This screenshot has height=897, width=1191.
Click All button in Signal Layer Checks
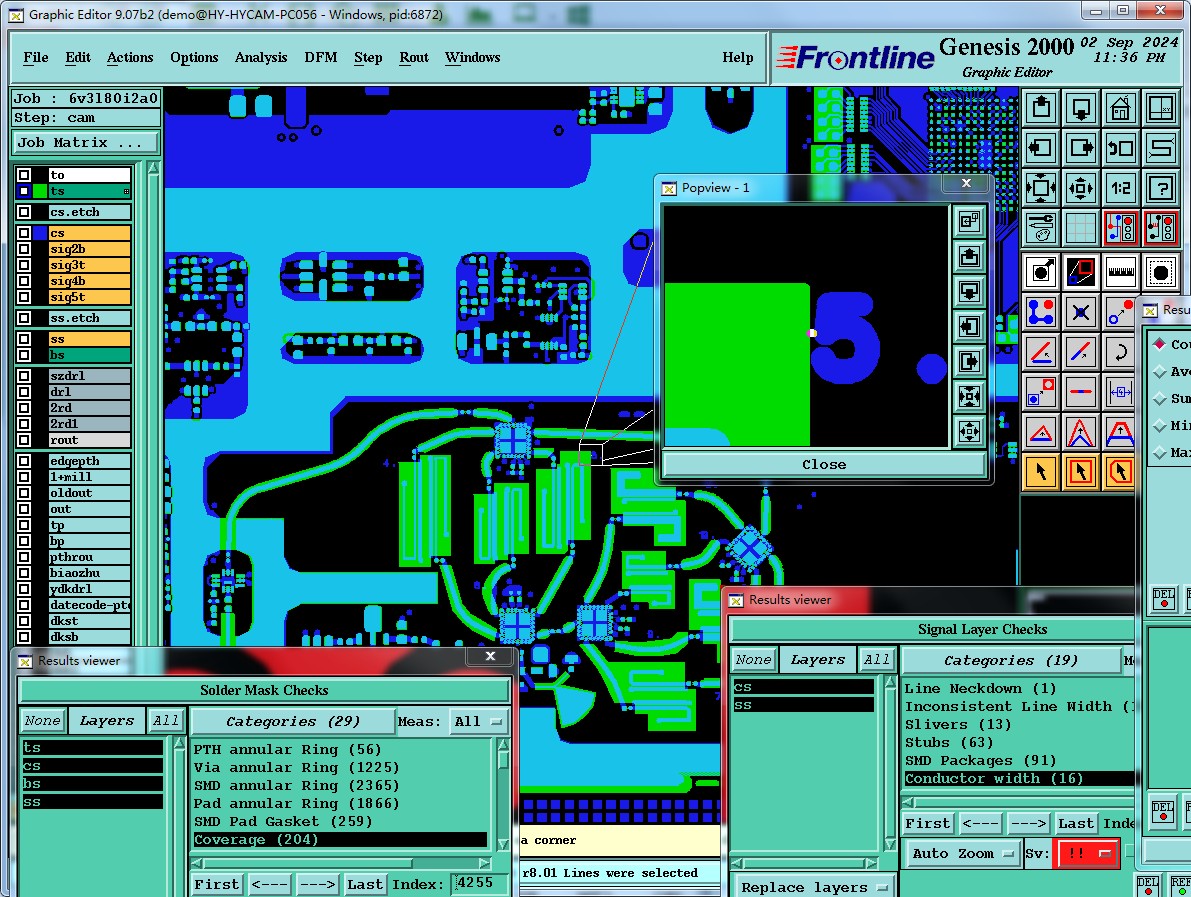[x=877, y=660]
